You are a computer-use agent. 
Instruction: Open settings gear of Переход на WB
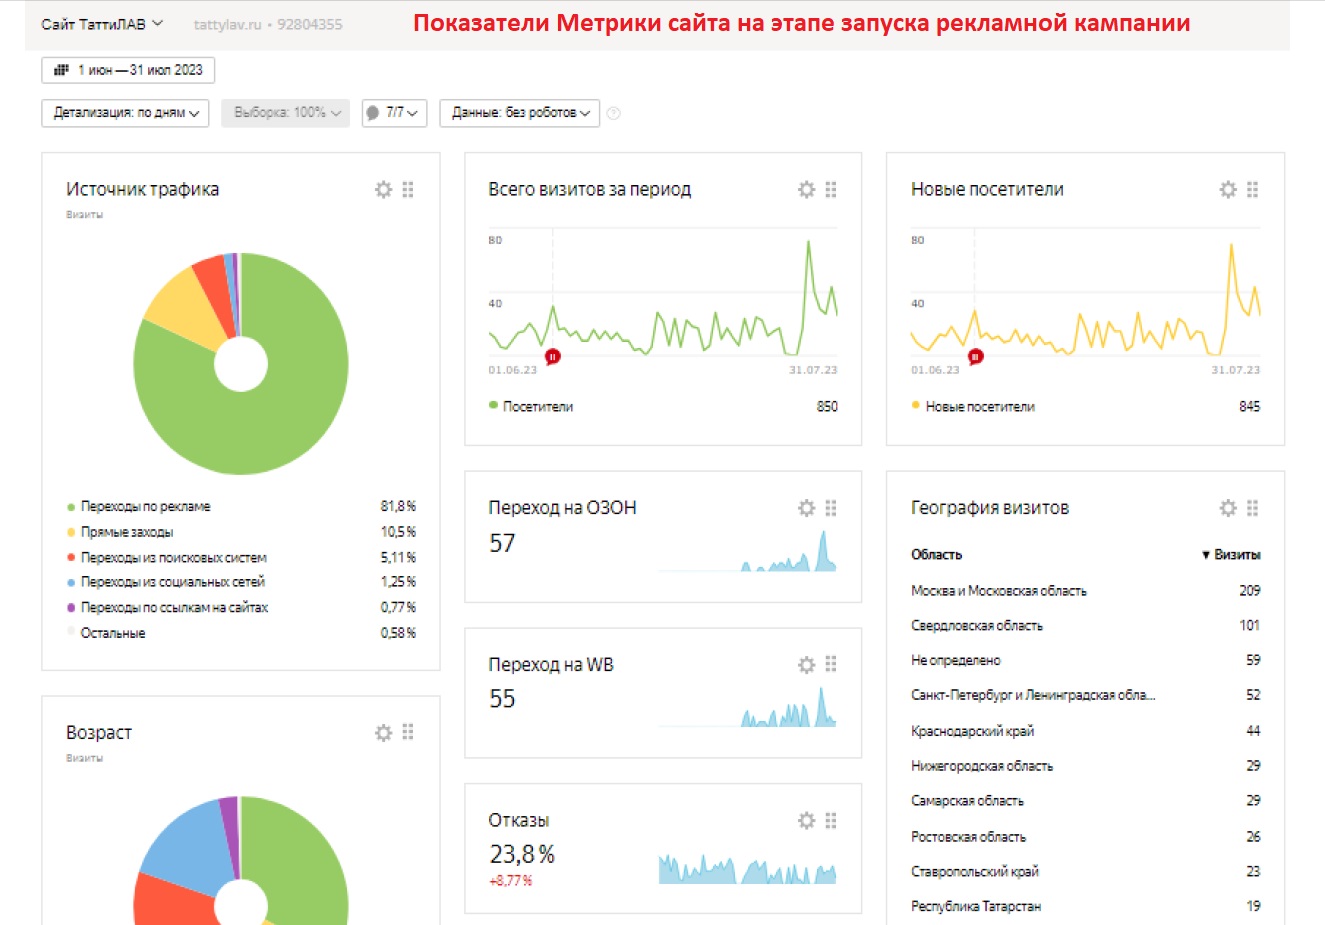pyautogui.click(x=806, y=664)
